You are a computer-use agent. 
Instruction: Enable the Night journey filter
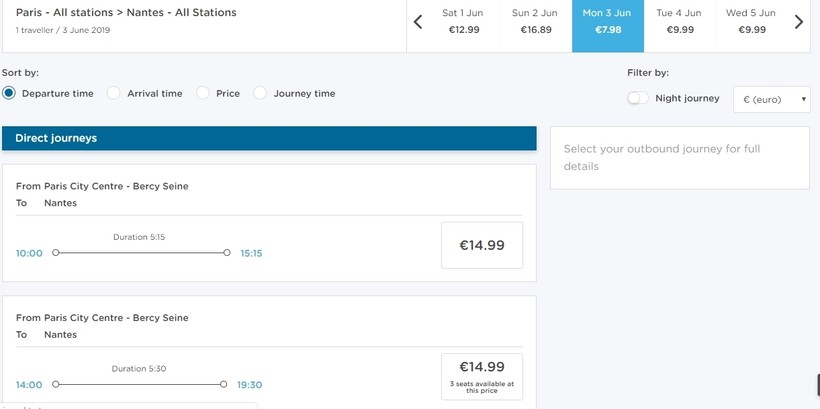(637, 98)
